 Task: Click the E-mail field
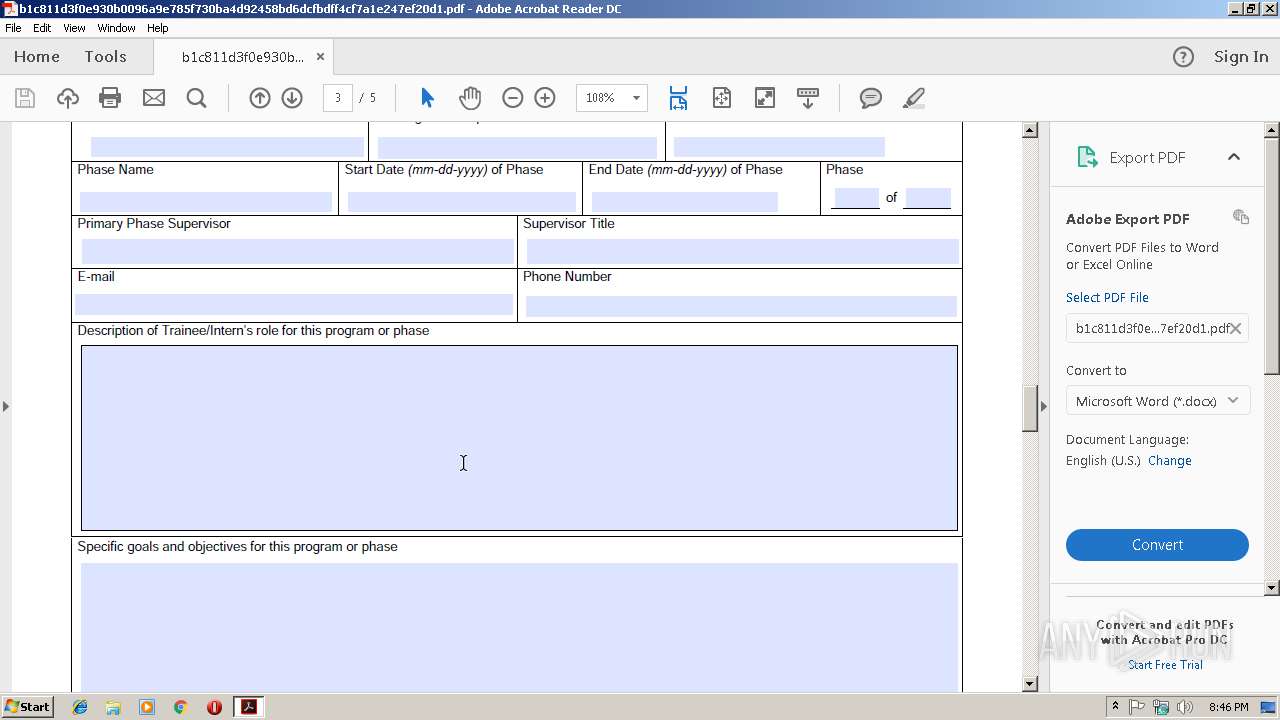click(x=294, y=305)
